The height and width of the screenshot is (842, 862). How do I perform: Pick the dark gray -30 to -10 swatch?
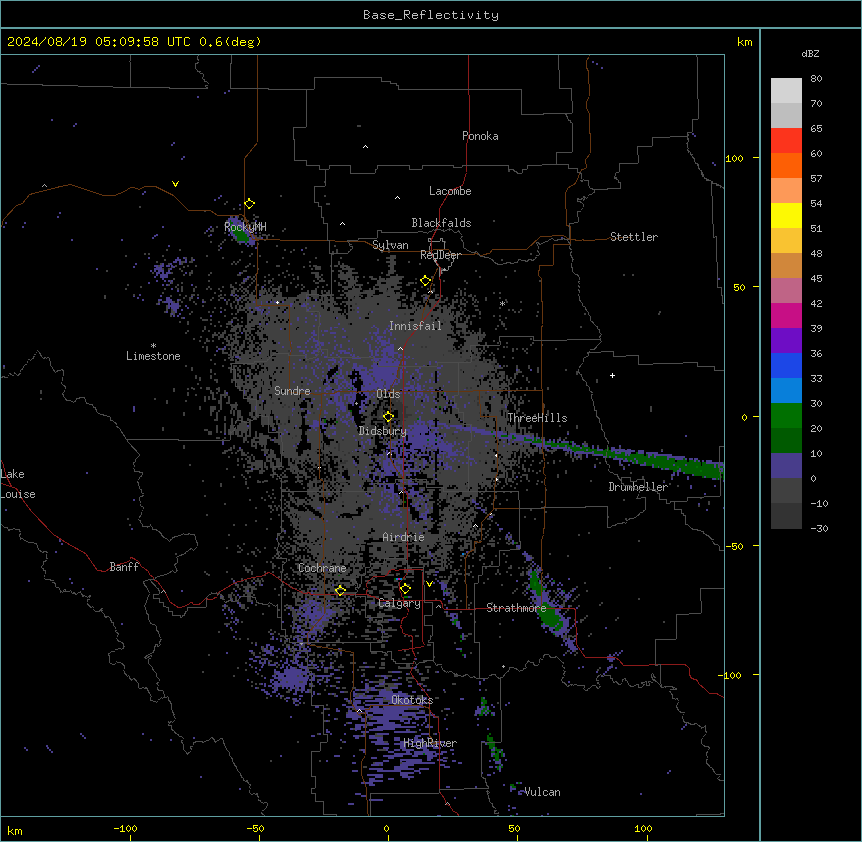(786, 516)
